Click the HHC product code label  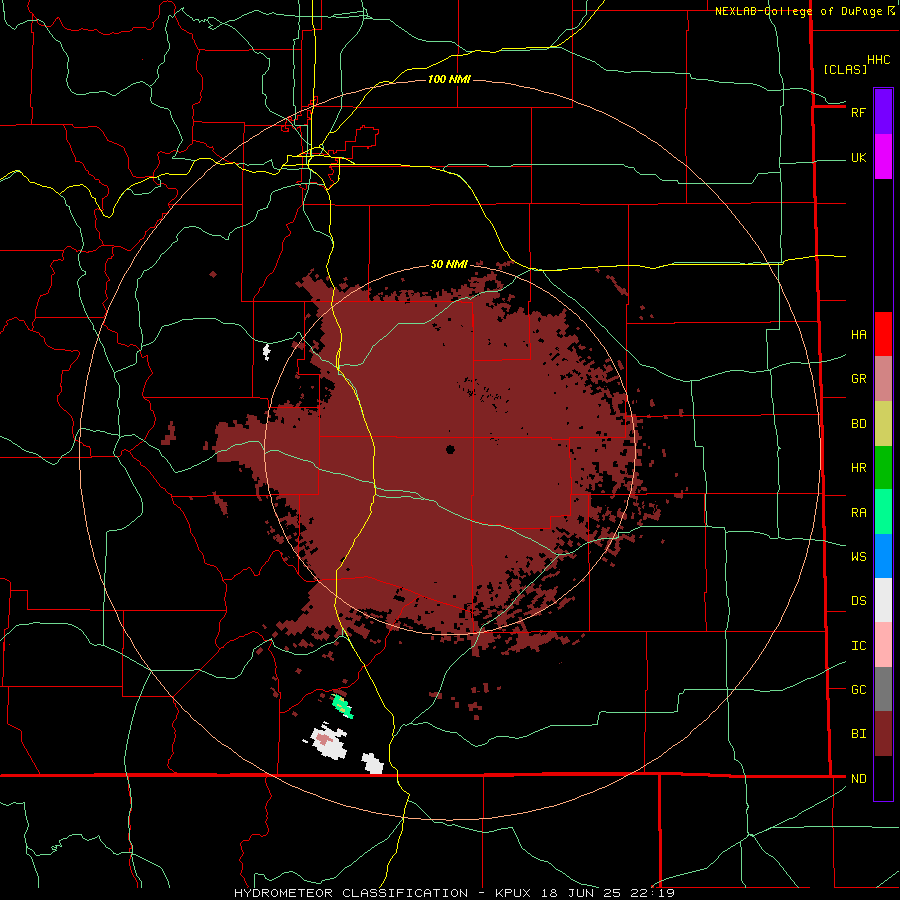[879, 60]
